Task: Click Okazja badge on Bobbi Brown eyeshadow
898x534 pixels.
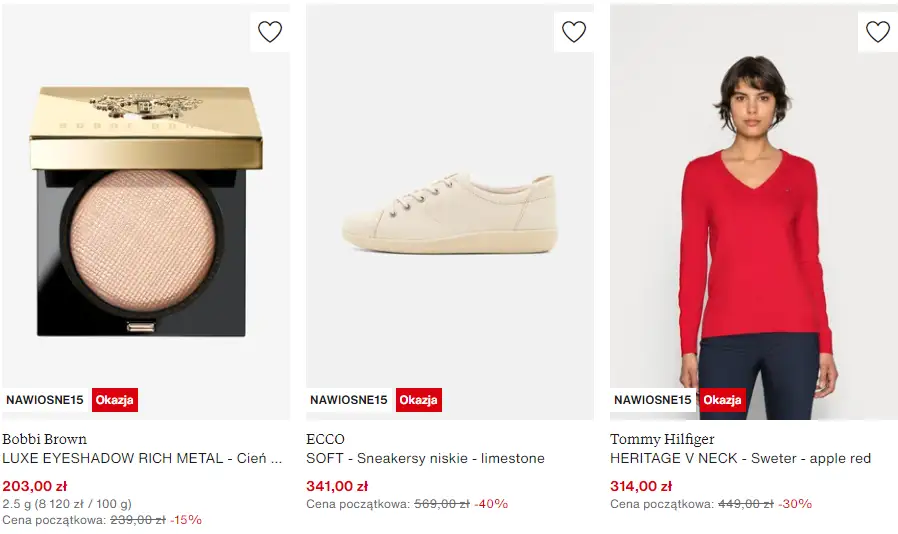Action: pos(115,400)
